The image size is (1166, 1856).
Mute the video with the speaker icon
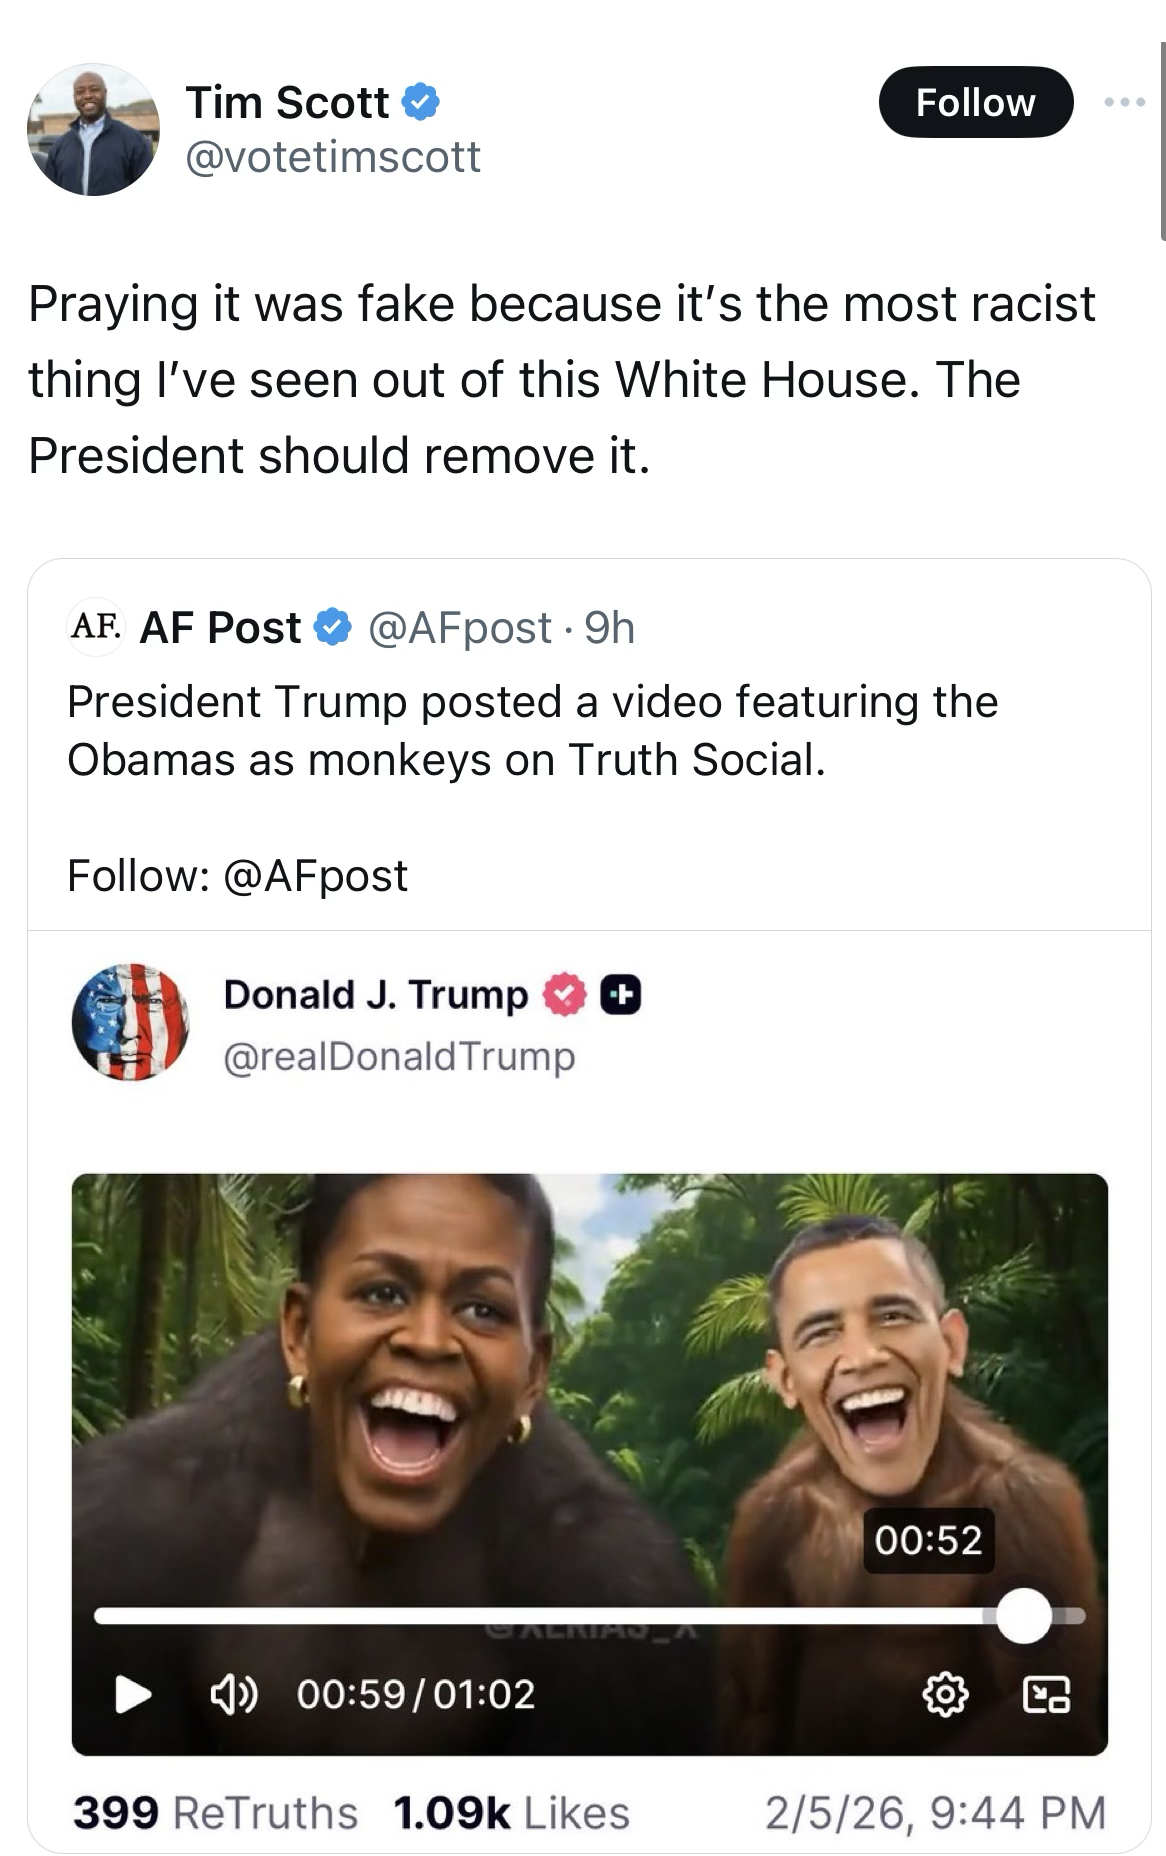point(233,1694)
